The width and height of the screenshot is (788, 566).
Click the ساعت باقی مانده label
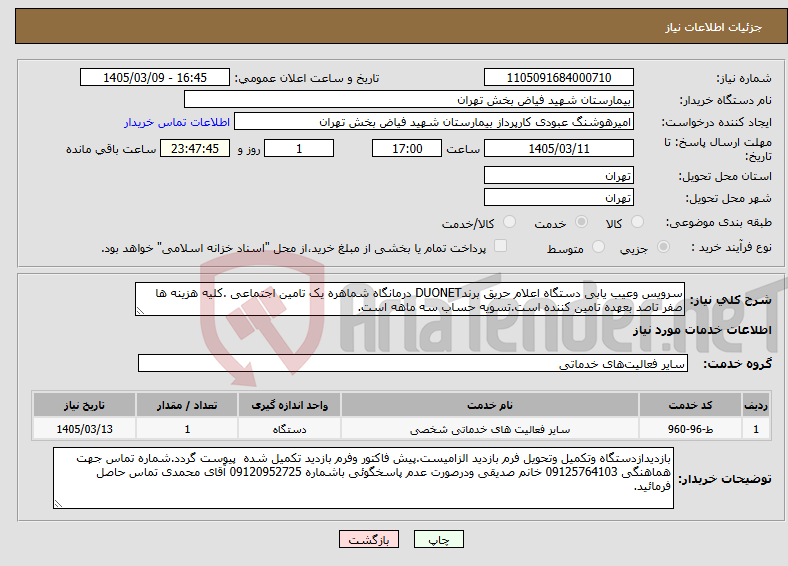click(x=111, y=149)
